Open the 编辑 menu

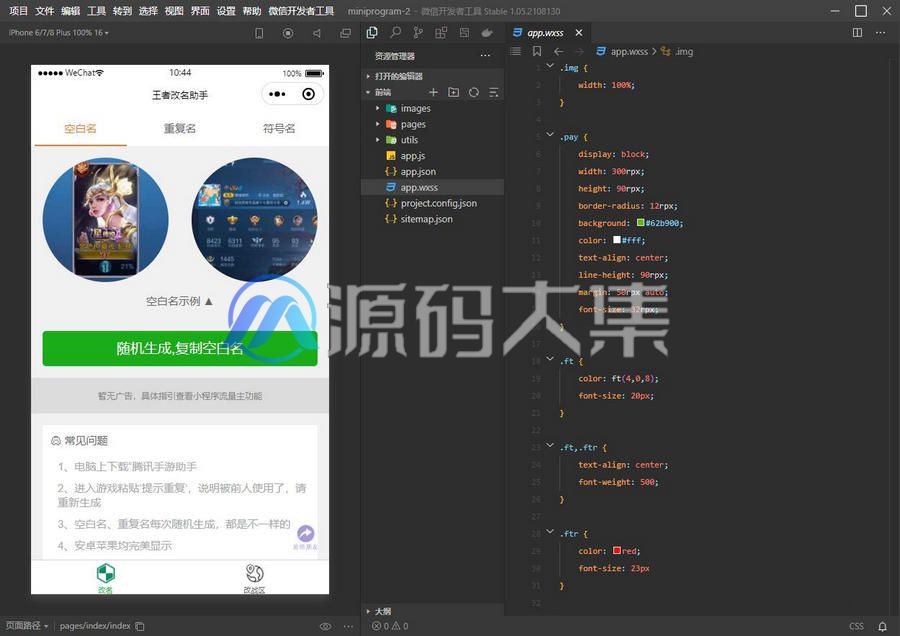[x=70, y=11]
